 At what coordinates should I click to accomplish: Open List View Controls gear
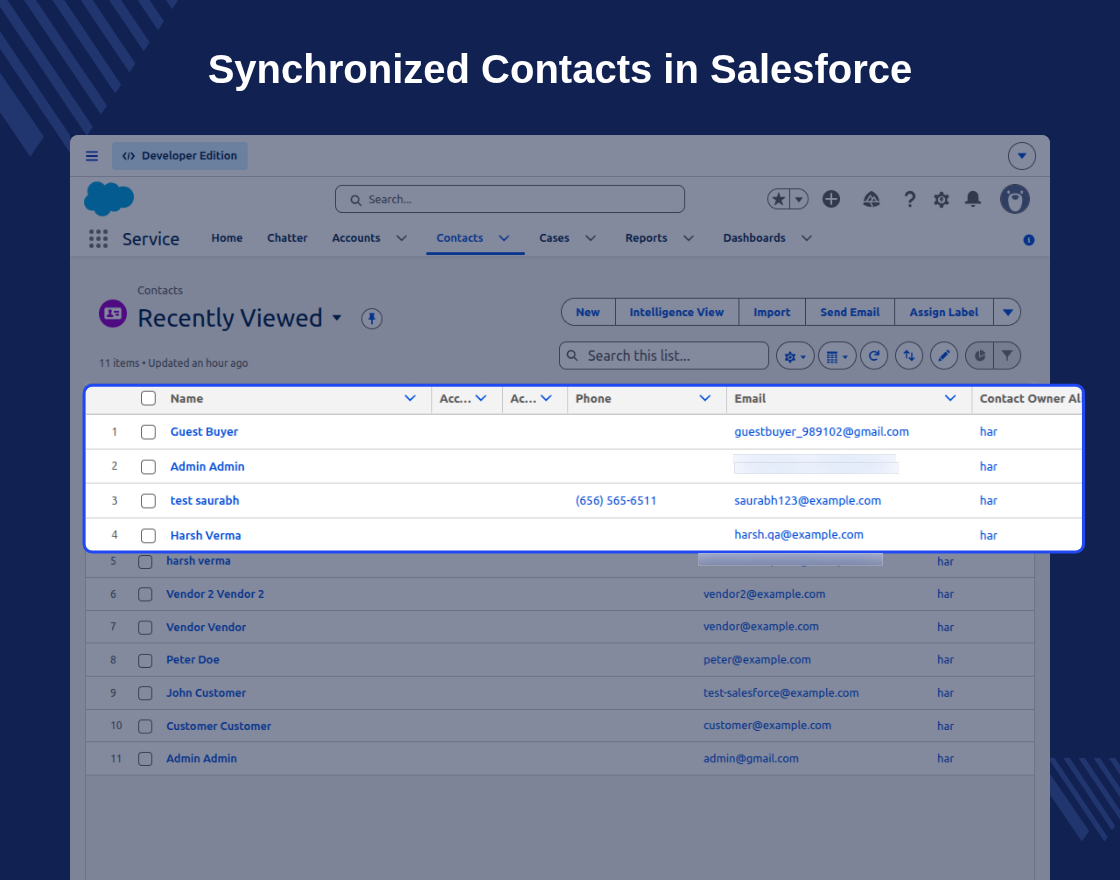(795, 356)
